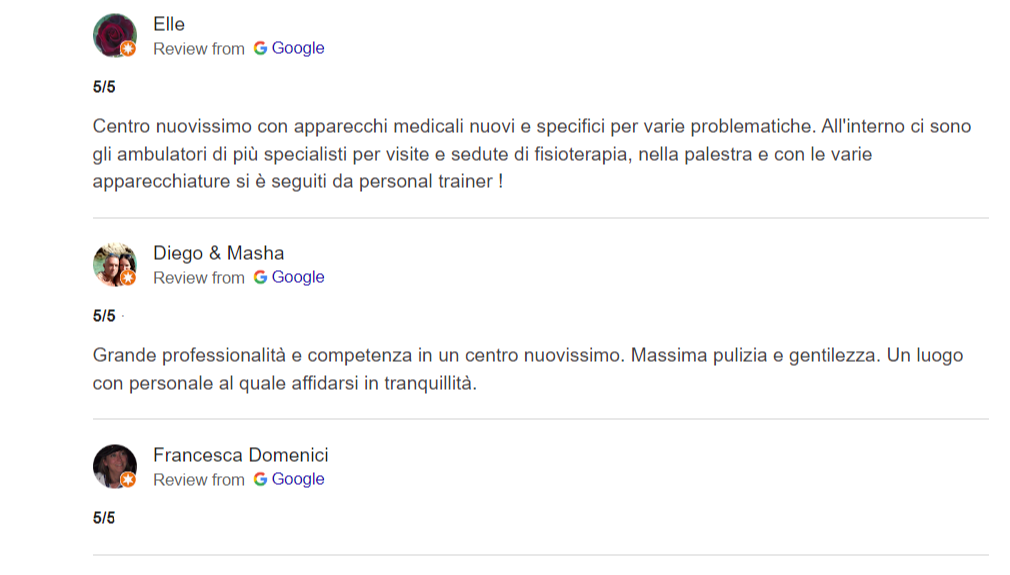The image size is (1010, 575).
Task: Click the 5/5 rating in Elle's review
Action: pos(104,87)
